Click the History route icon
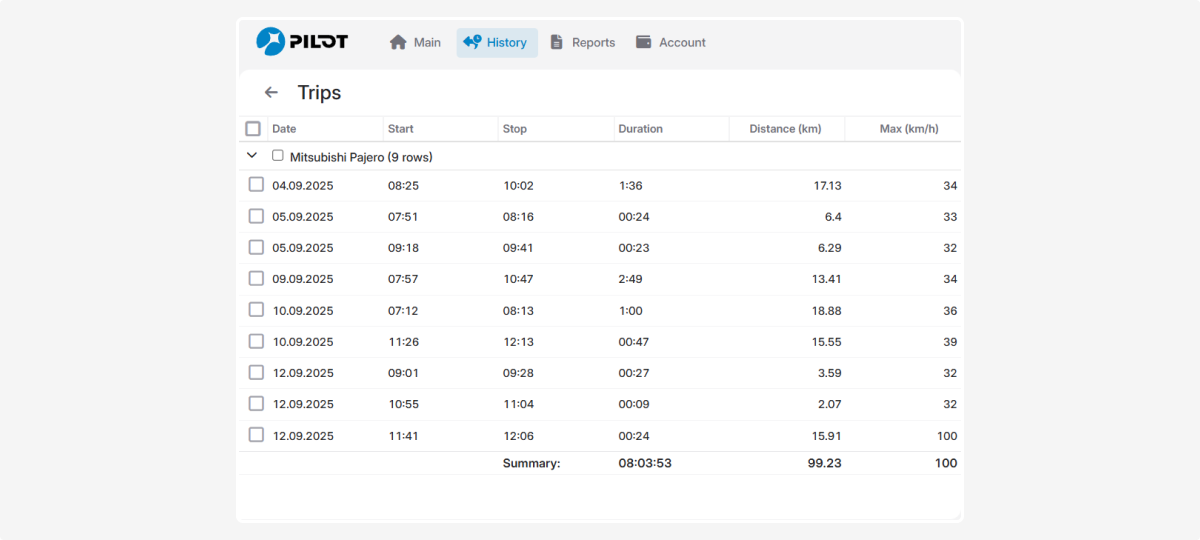The width and height of the screenshot is (1200, 540). 472,42
